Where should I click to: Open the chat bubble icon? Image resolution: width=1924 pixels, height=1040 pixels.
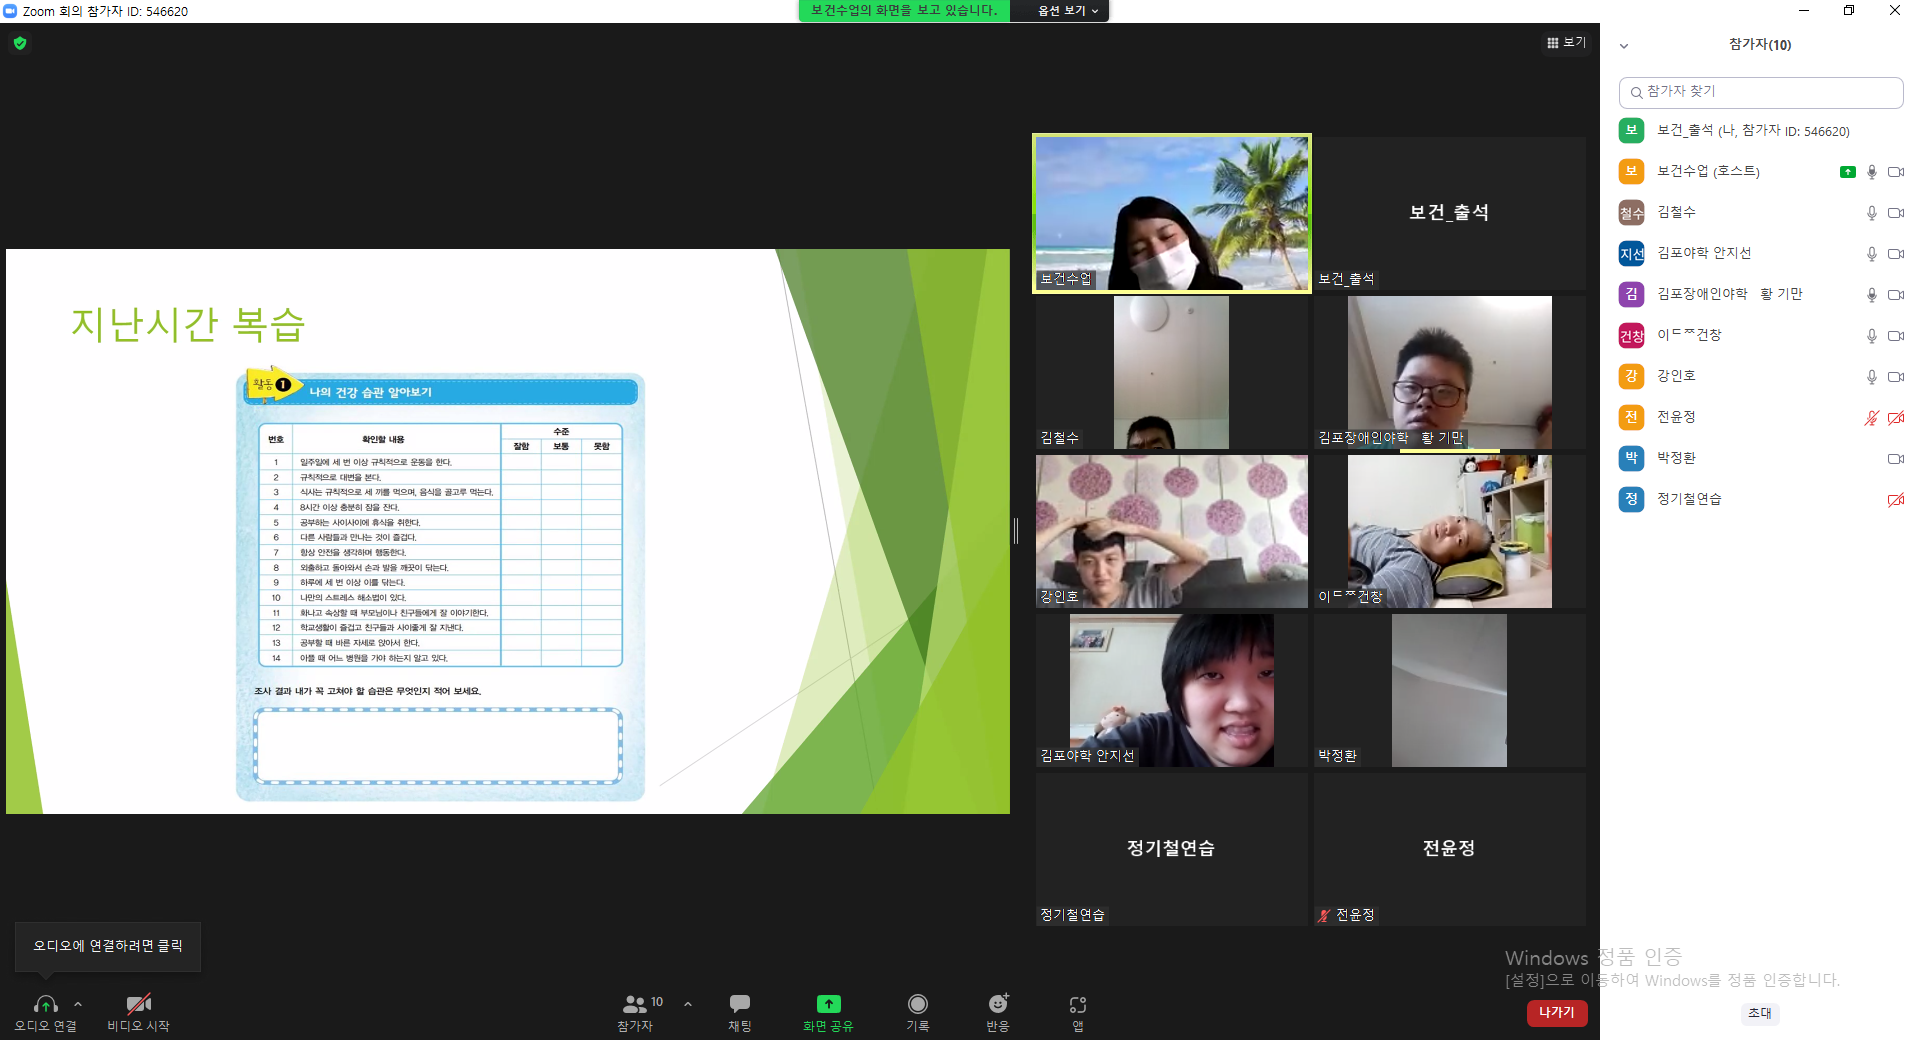click(x=740, y=1004)
